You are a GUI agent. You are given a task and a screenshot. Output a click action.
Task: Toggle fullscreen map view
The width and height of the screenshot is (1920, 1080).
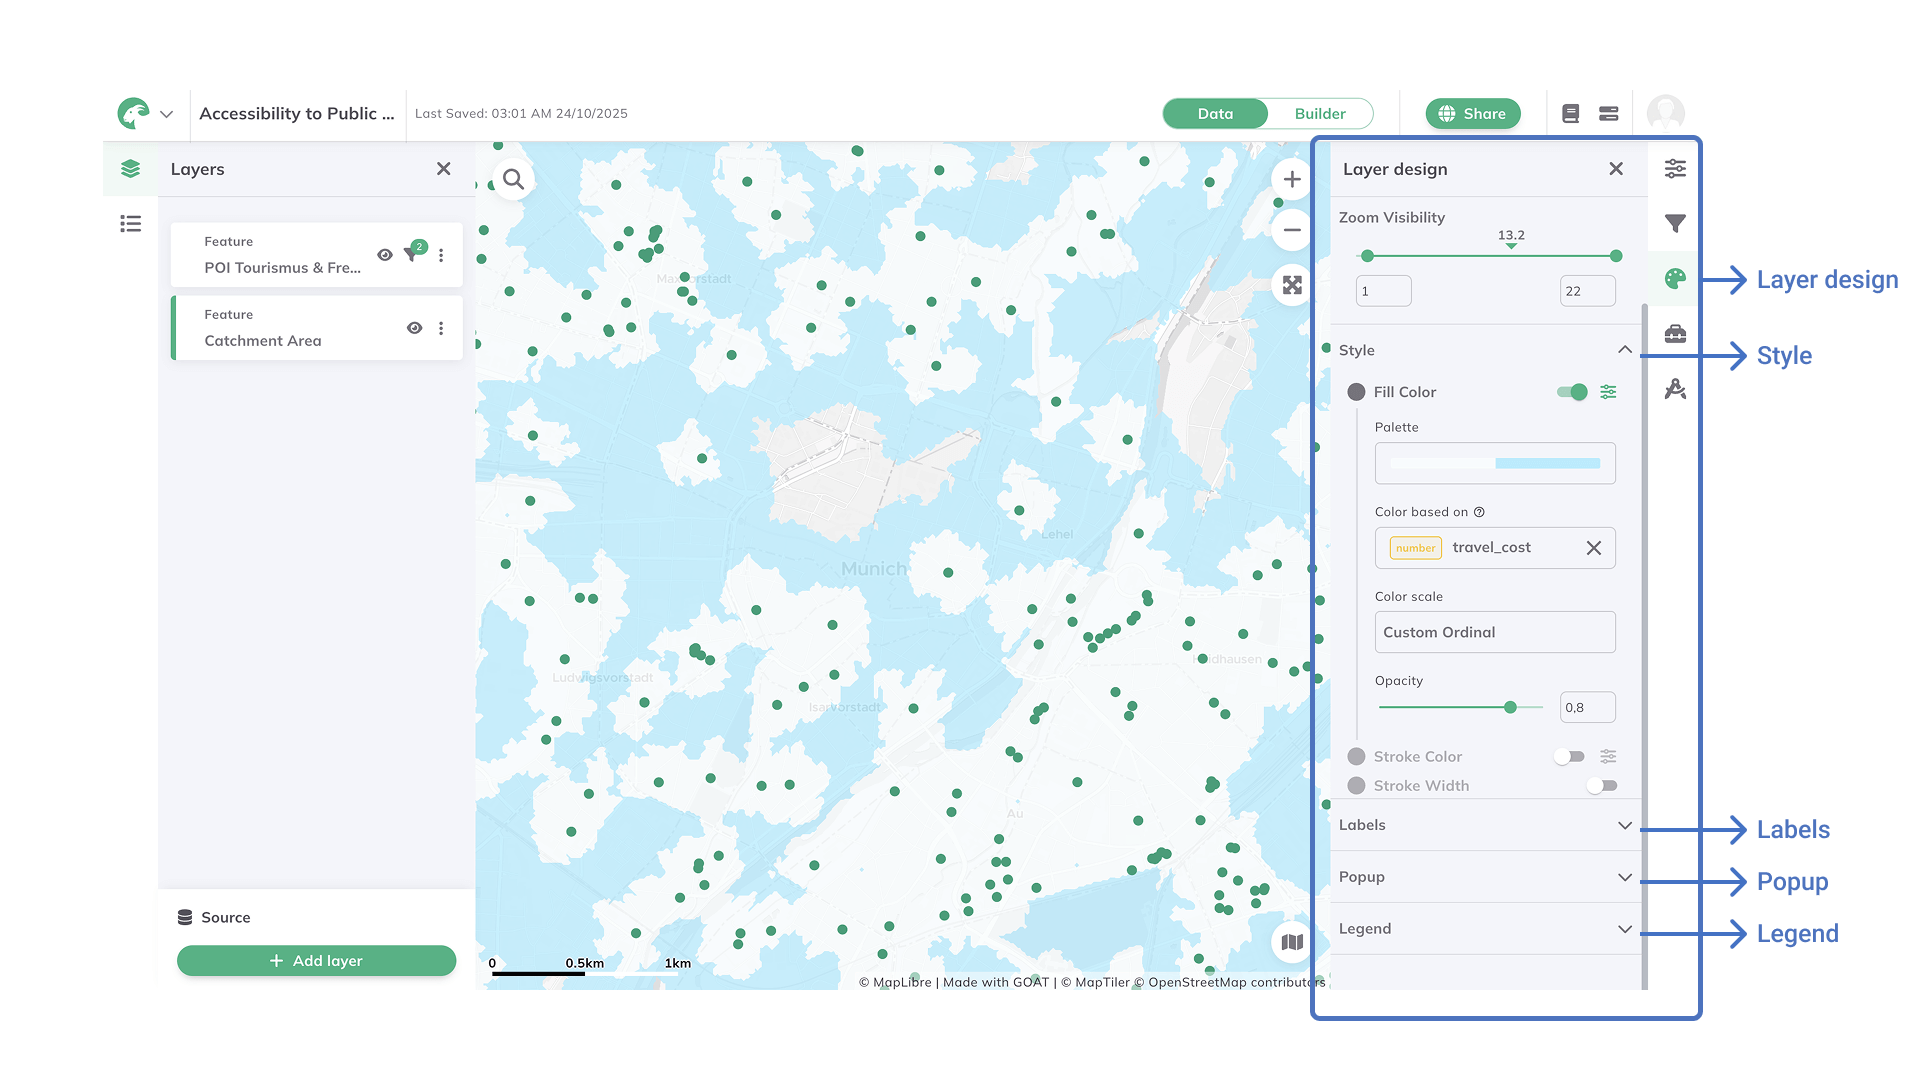(1292, 286)
